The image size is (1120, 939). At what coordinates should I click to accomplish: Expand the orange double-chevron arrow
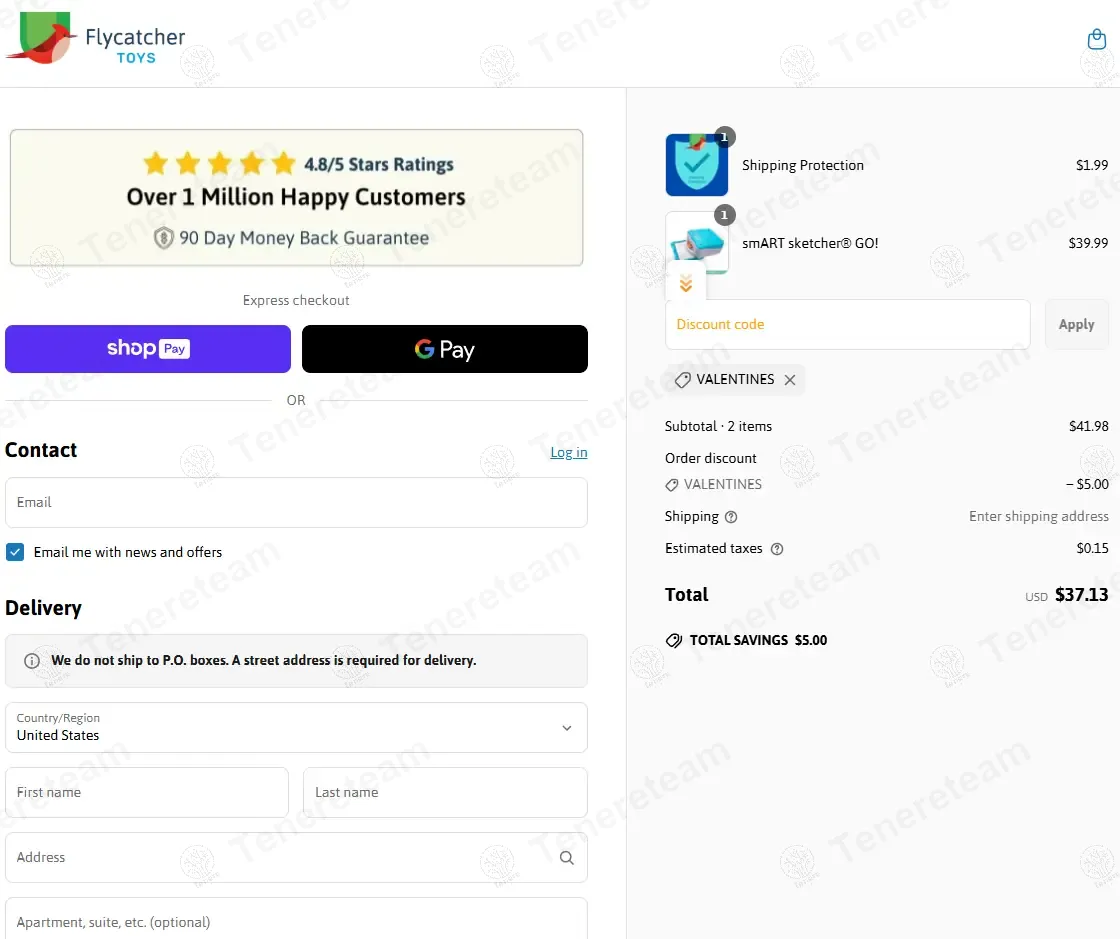pos(686,283)
